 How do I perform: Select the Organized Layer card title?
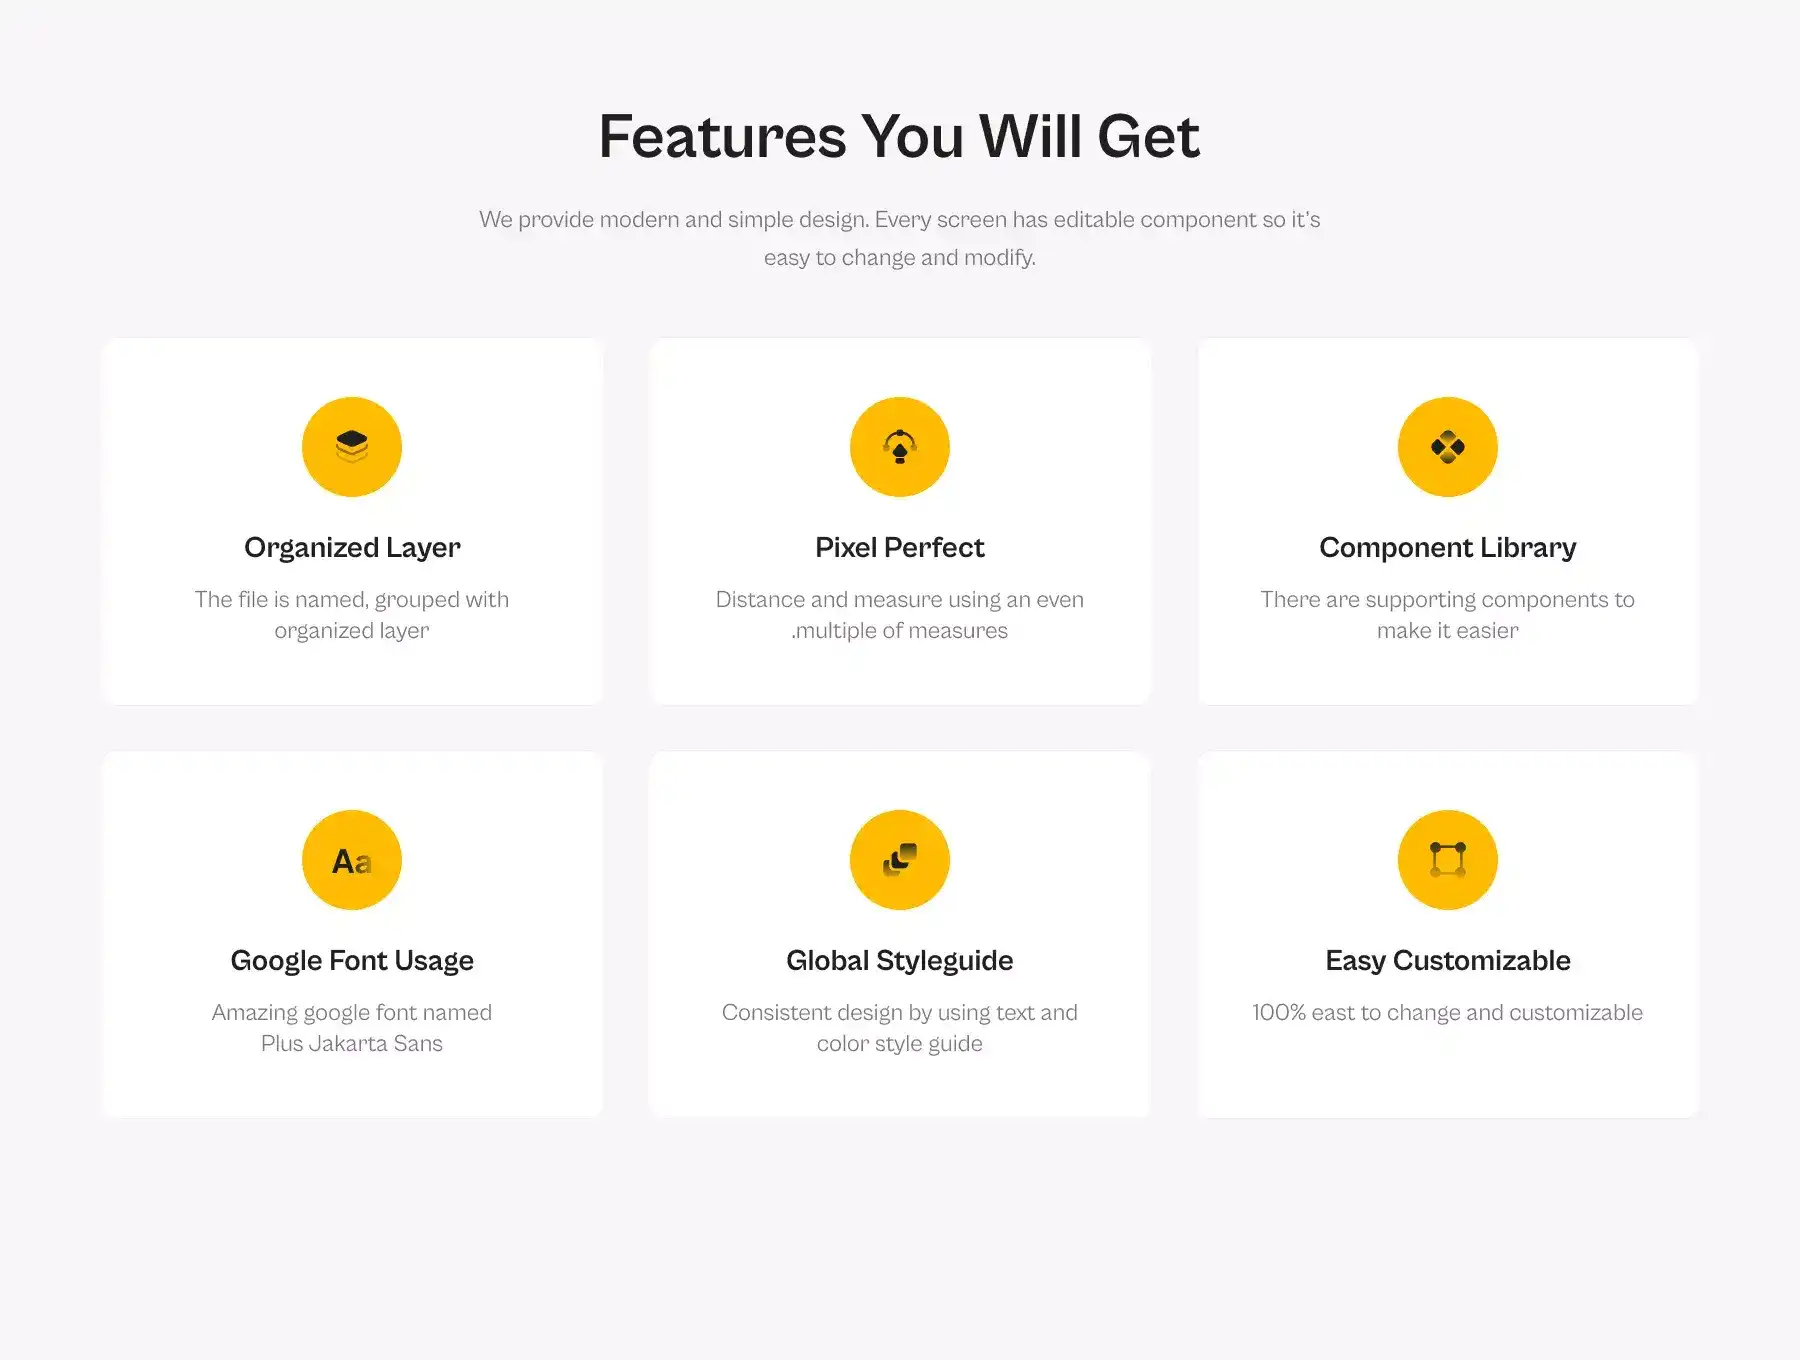(x=352, y=548)
